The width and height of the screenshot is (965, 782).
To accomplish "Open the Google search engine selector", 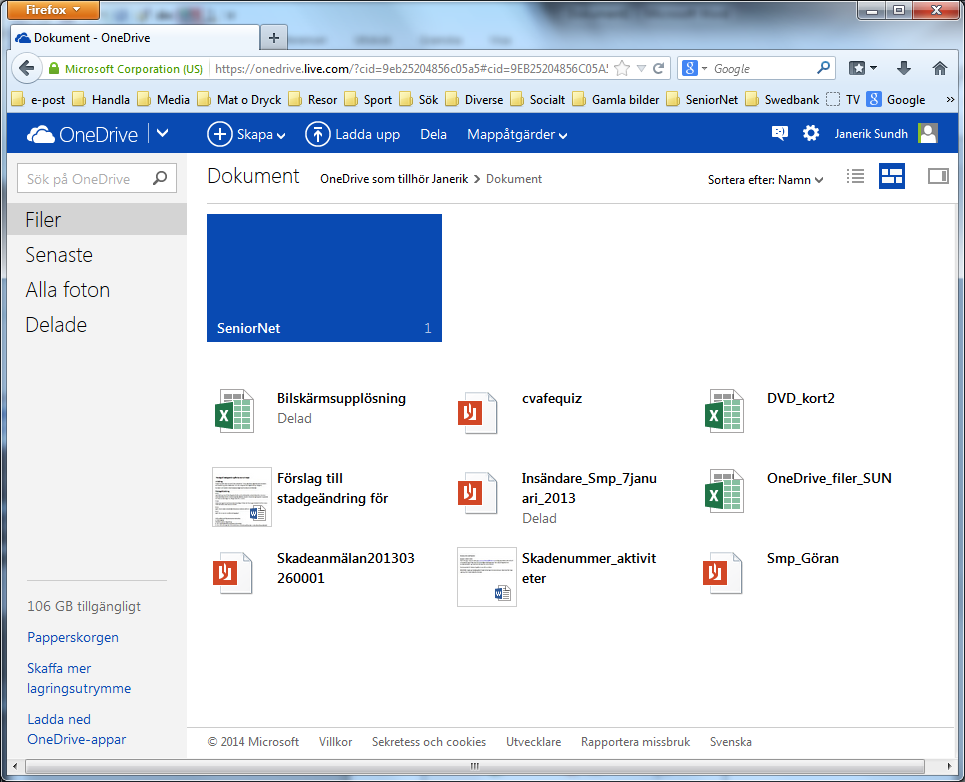I will pos(694,68).
